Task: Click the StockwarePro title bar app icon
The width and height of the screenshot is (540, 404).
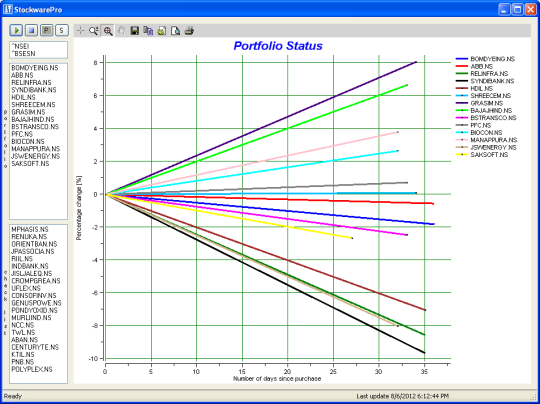Action: point(8,9)
